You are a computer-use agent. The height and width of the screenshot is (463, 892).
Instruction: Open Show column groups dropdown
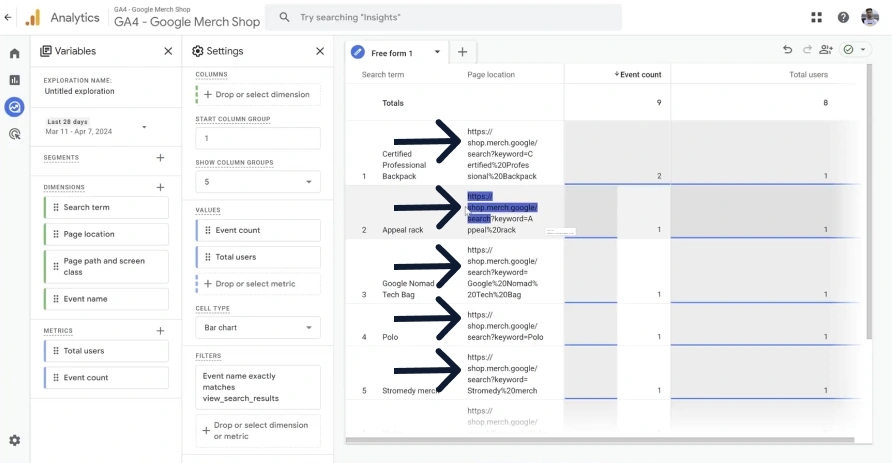click(x=258, y=182)
